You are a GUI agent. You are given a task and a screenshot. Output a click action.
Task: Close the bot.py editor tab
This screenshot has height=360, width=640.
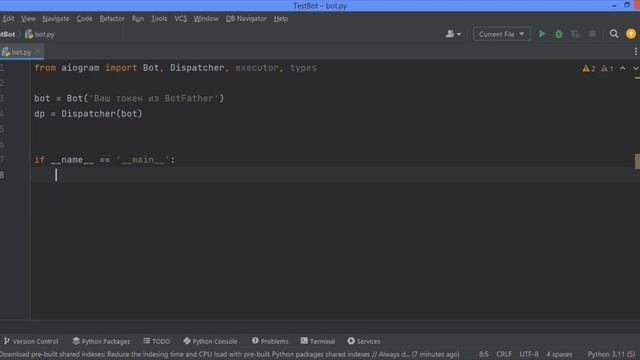point(37,52)
